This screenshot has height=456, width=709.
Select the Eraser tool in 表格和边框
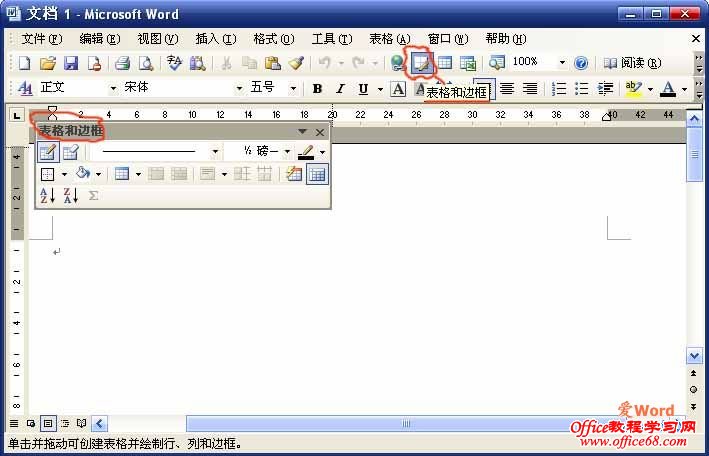click(x=71, y=152)
